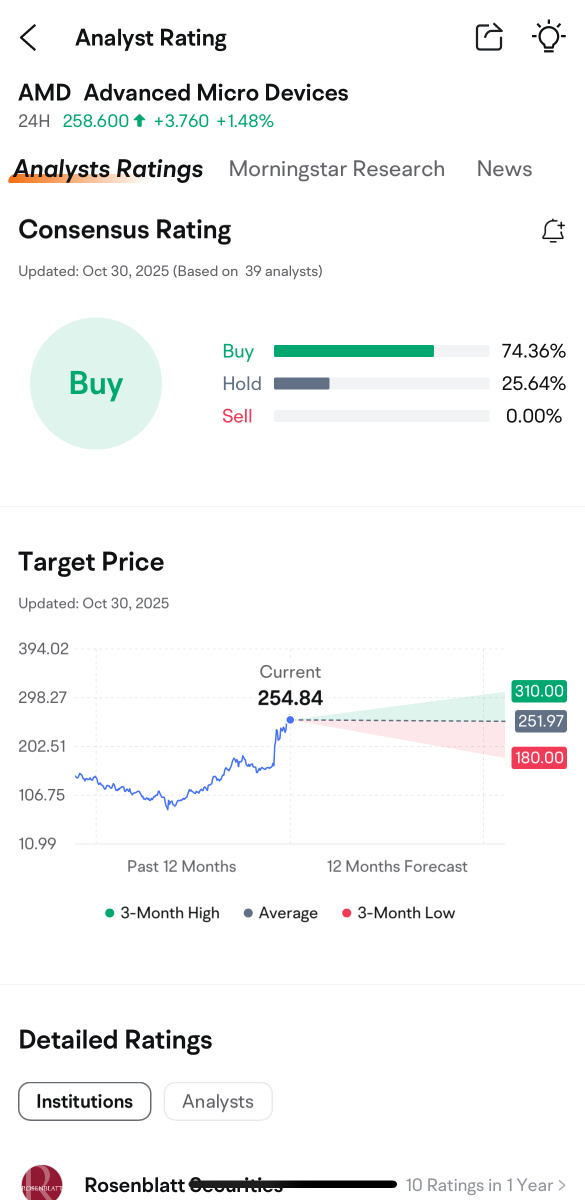Click the 251.97 average target badge
The image size is (585, 1200).
coord(540,721)
